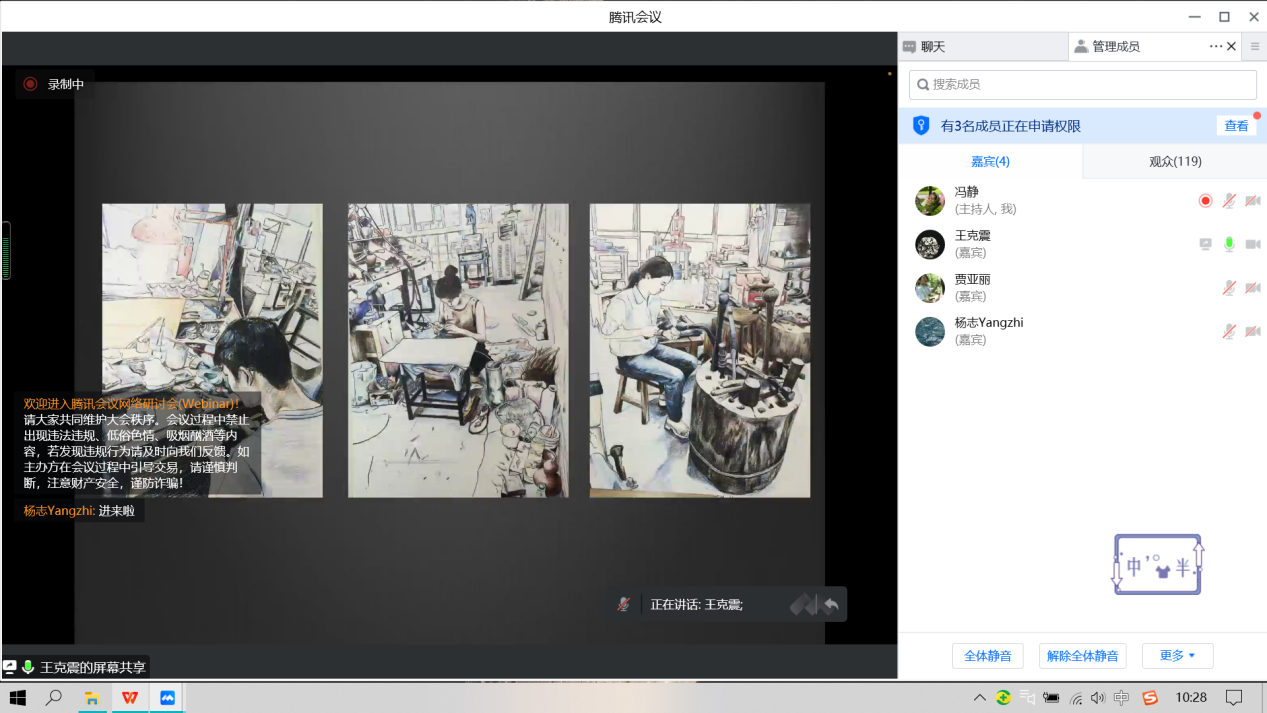Show hidden system tray icons
The height and width of the screenshot is (713, 1267).
979,697
